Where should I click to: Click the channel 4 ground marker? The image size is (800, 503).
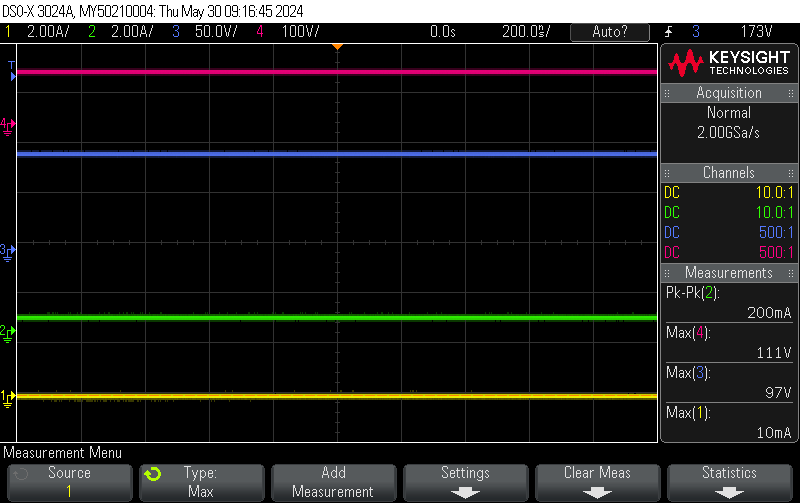[x=8, y=127]
